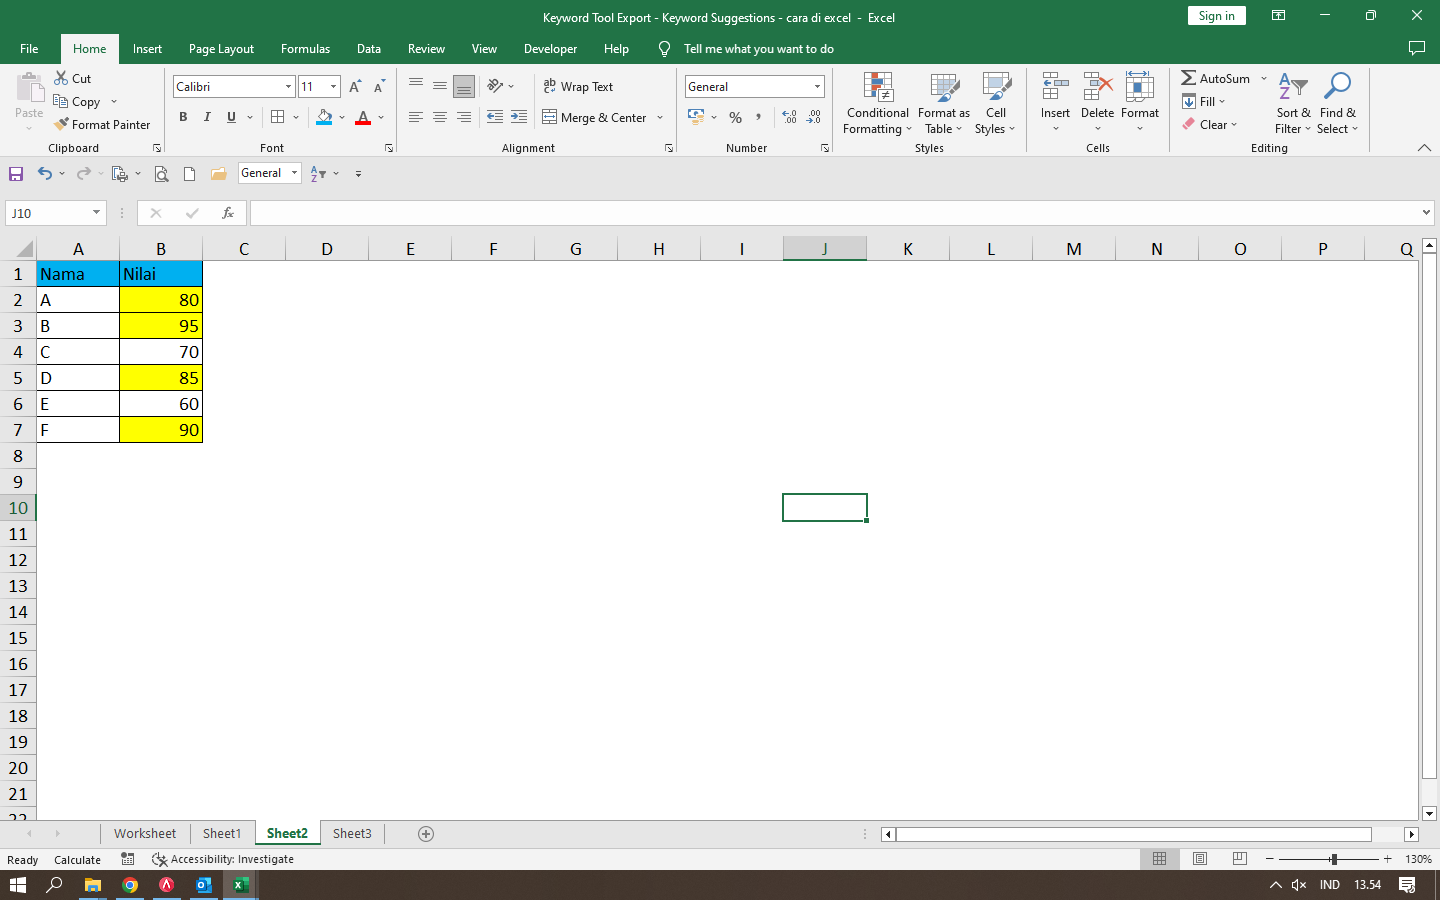Click Increase Decimal icon

pyautogui.click(x=790, y=117)
